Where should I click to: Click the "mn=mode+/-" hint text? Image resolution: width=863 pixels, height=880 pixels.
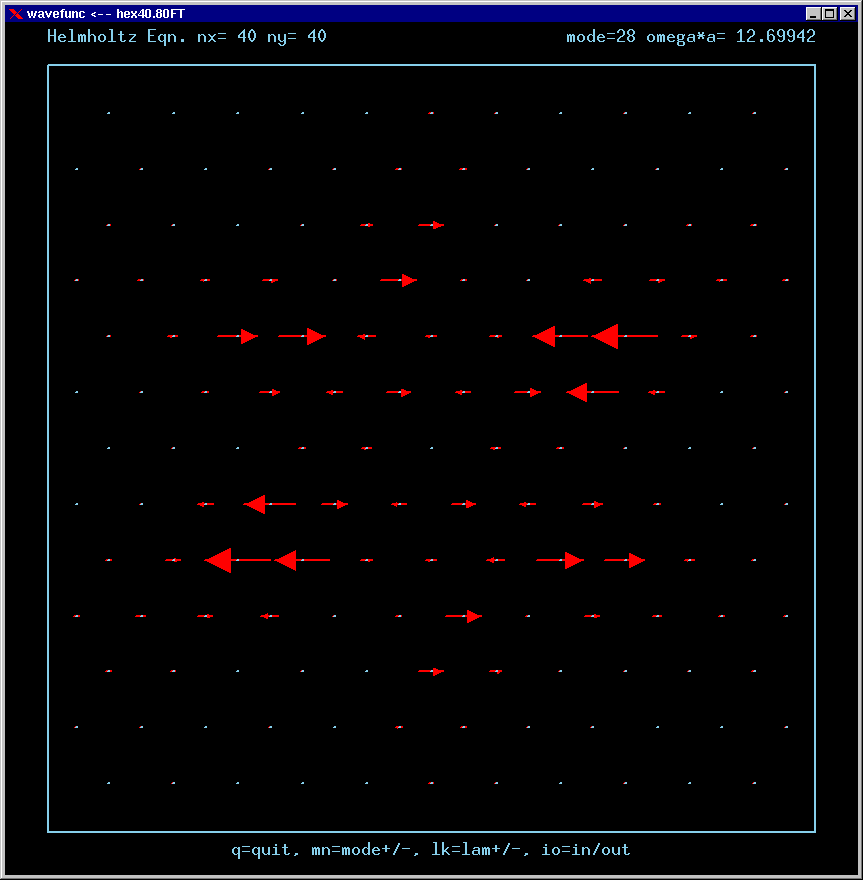click(x=370, y=850)
